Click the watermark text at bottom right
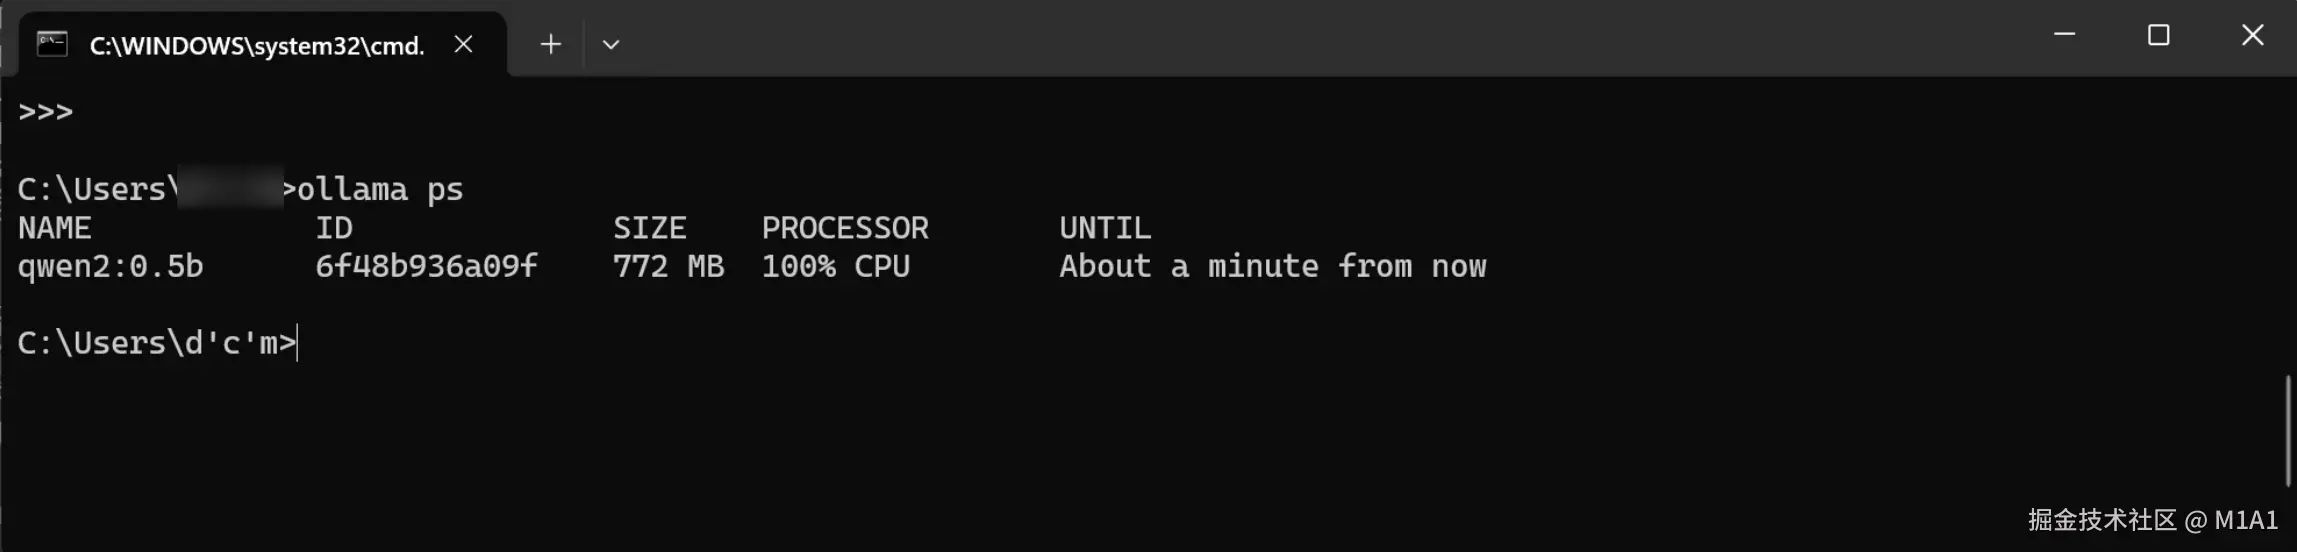The image size is (2297, 552). [x=2152, y=520]
